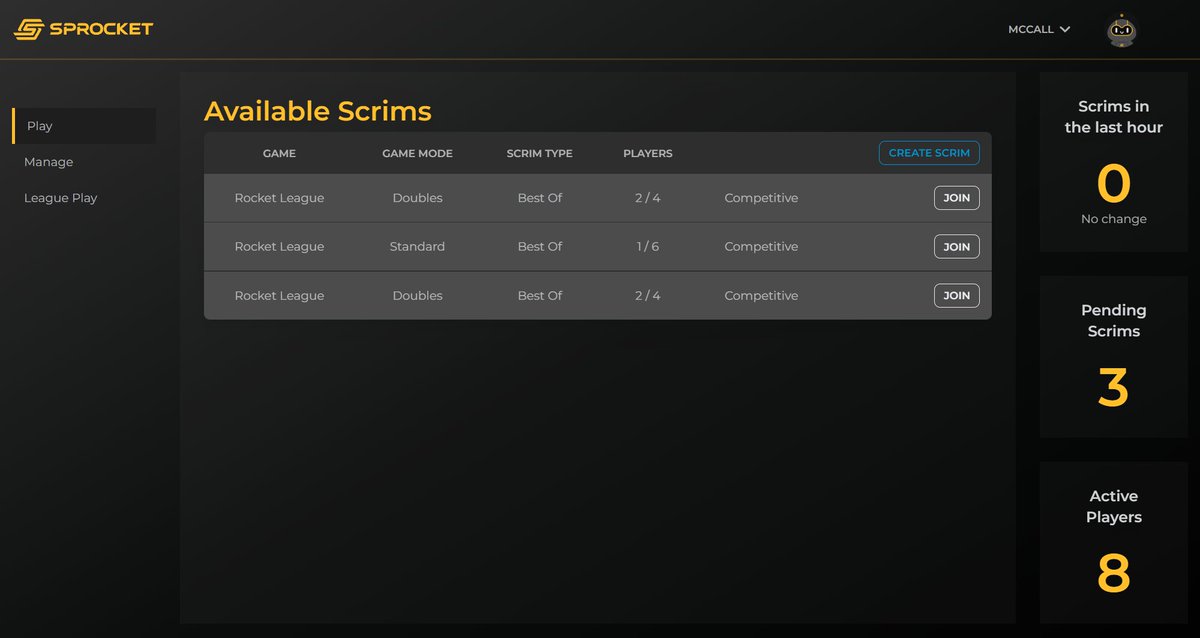The height and width of the screenshot is (638, 1200).
Task: Expand the MCCALL user dropdown
Action: click(1039, 30)
